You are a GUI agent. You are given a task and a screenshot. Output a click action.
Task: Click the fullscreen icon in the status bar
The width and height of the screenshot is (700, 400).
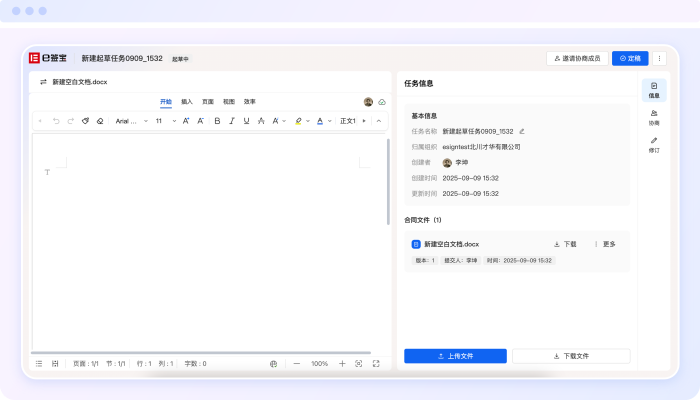(376, 364)
